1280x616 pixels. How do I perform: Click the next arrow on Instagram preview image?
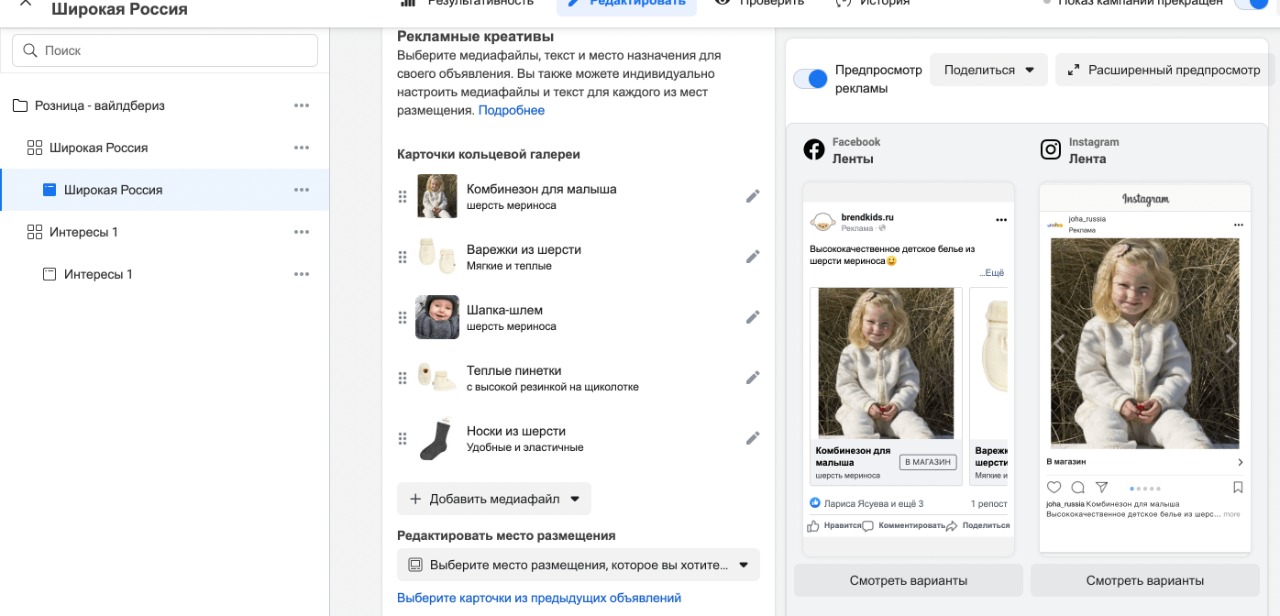pyautogui.click(x=1230, y=343)
